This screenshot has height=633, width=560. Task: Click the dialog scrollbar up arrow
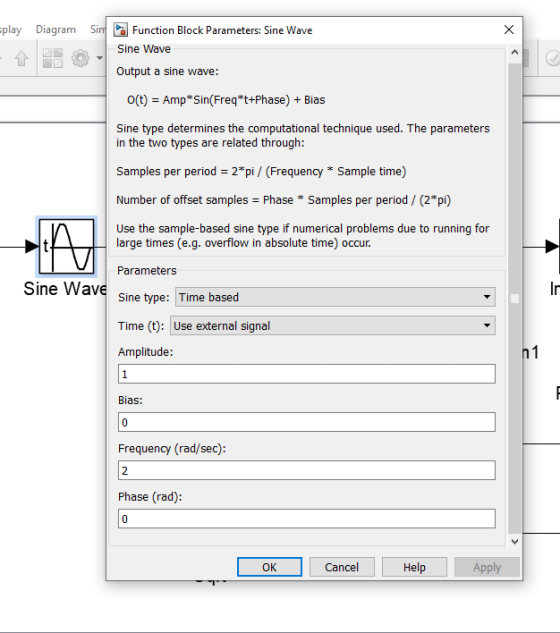pos(514,52)
